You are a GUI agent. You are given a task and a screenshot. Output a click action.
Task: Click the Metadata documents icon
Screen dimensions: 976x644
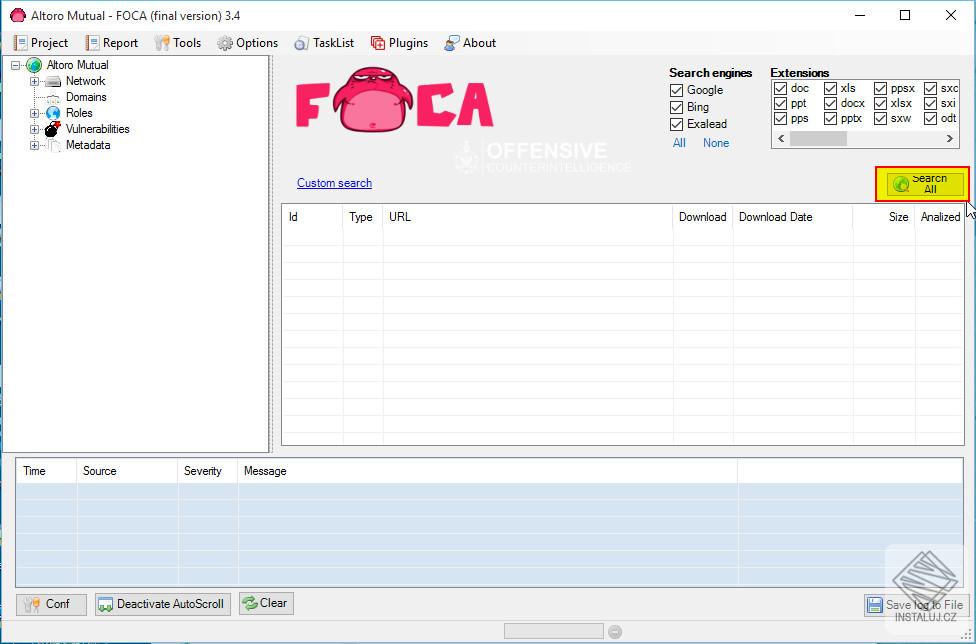coord(54,145)
